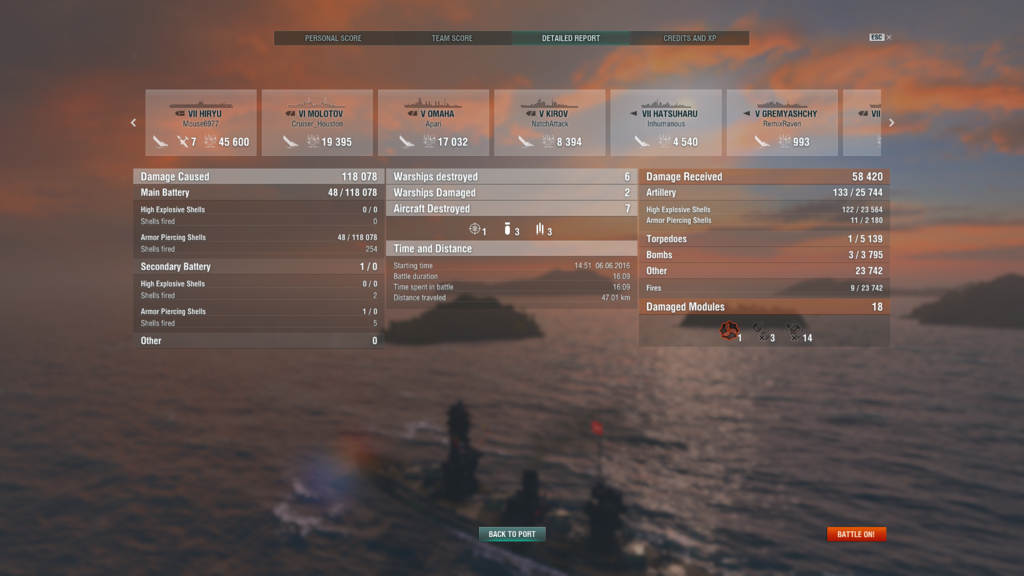This screenshot has height=576, width=1024.
Task: Click the red destroyed modules icon
Action: [x=729, y=330]
